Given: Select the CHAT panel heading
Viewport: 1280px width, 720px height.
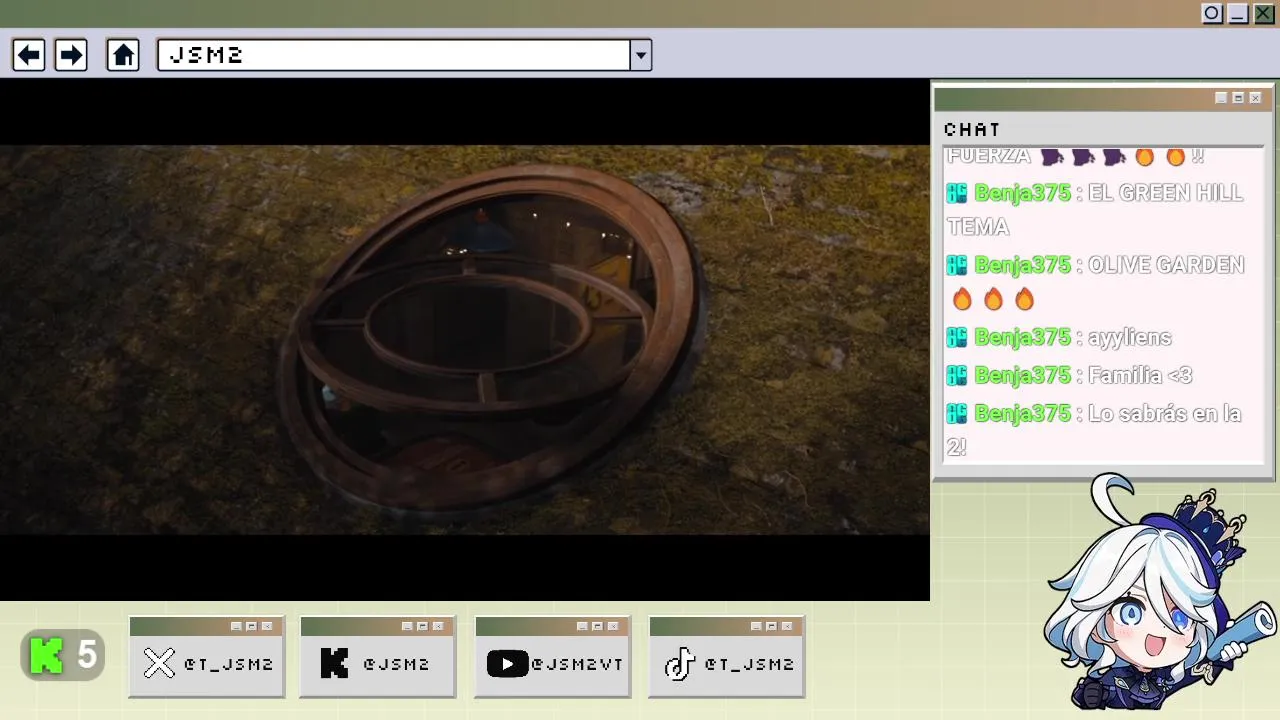Looking at the screenshot, I should tap(972, 129).
